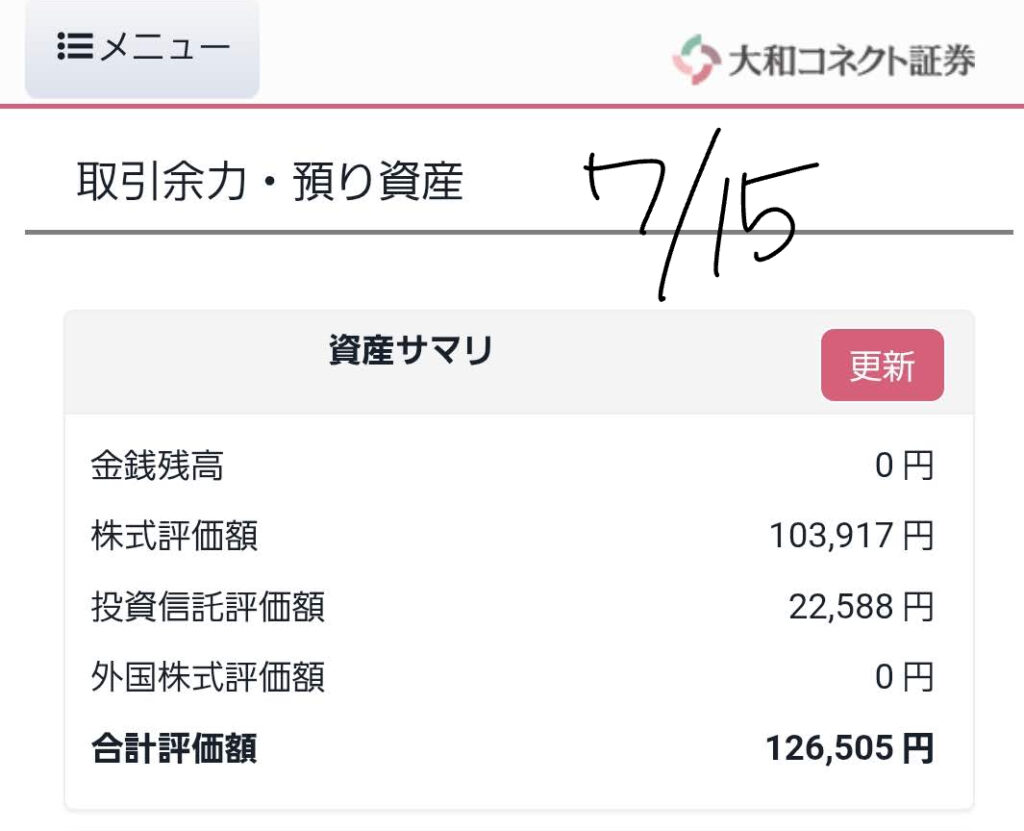Click the 大和コネクト証券 logo icon
The image size is (1024, 831).
(x=696, y=59)
